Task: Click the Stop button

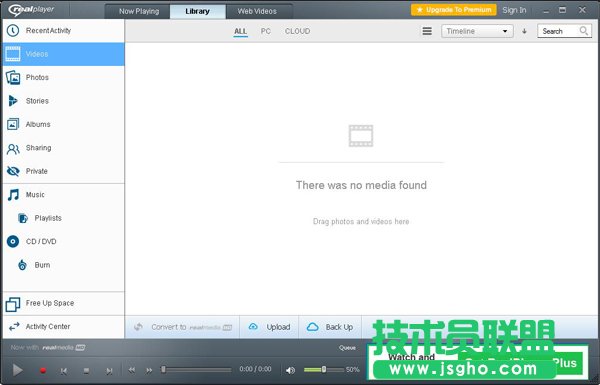Action: pyautogui.click(x=86, y=370)
